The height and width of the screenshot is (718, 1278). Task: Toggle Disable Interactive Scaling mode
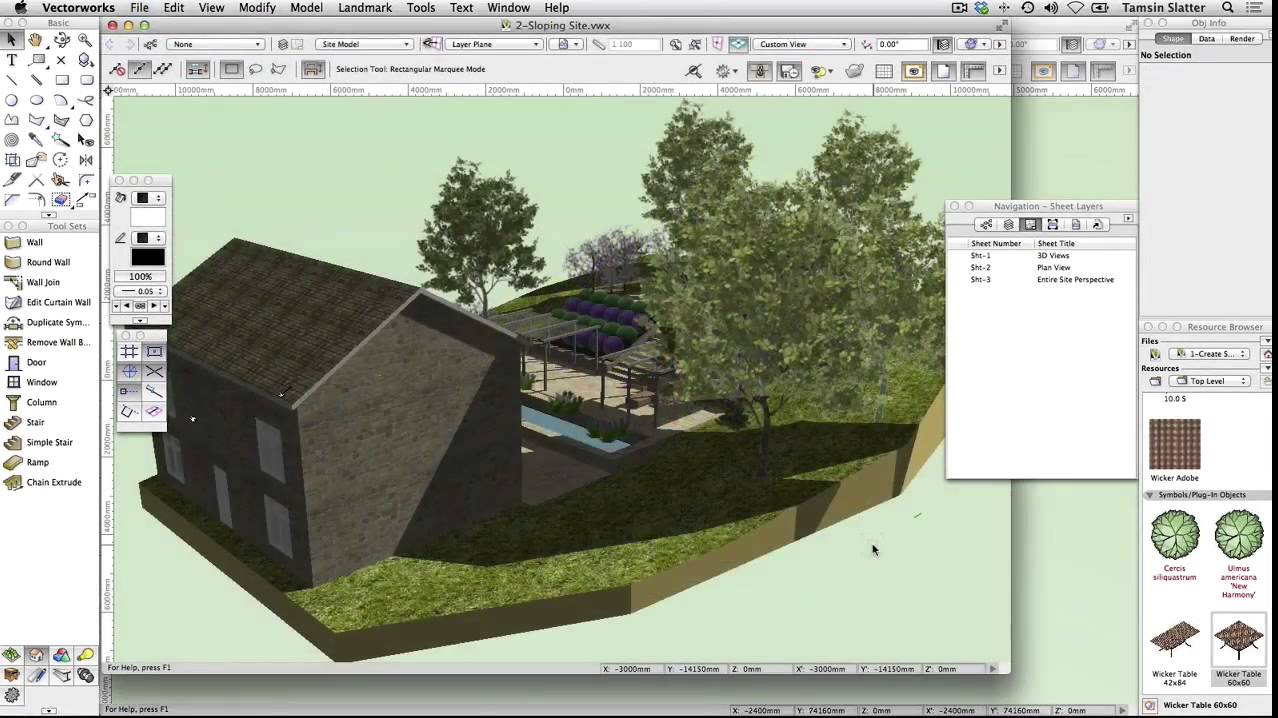(118, 69)
